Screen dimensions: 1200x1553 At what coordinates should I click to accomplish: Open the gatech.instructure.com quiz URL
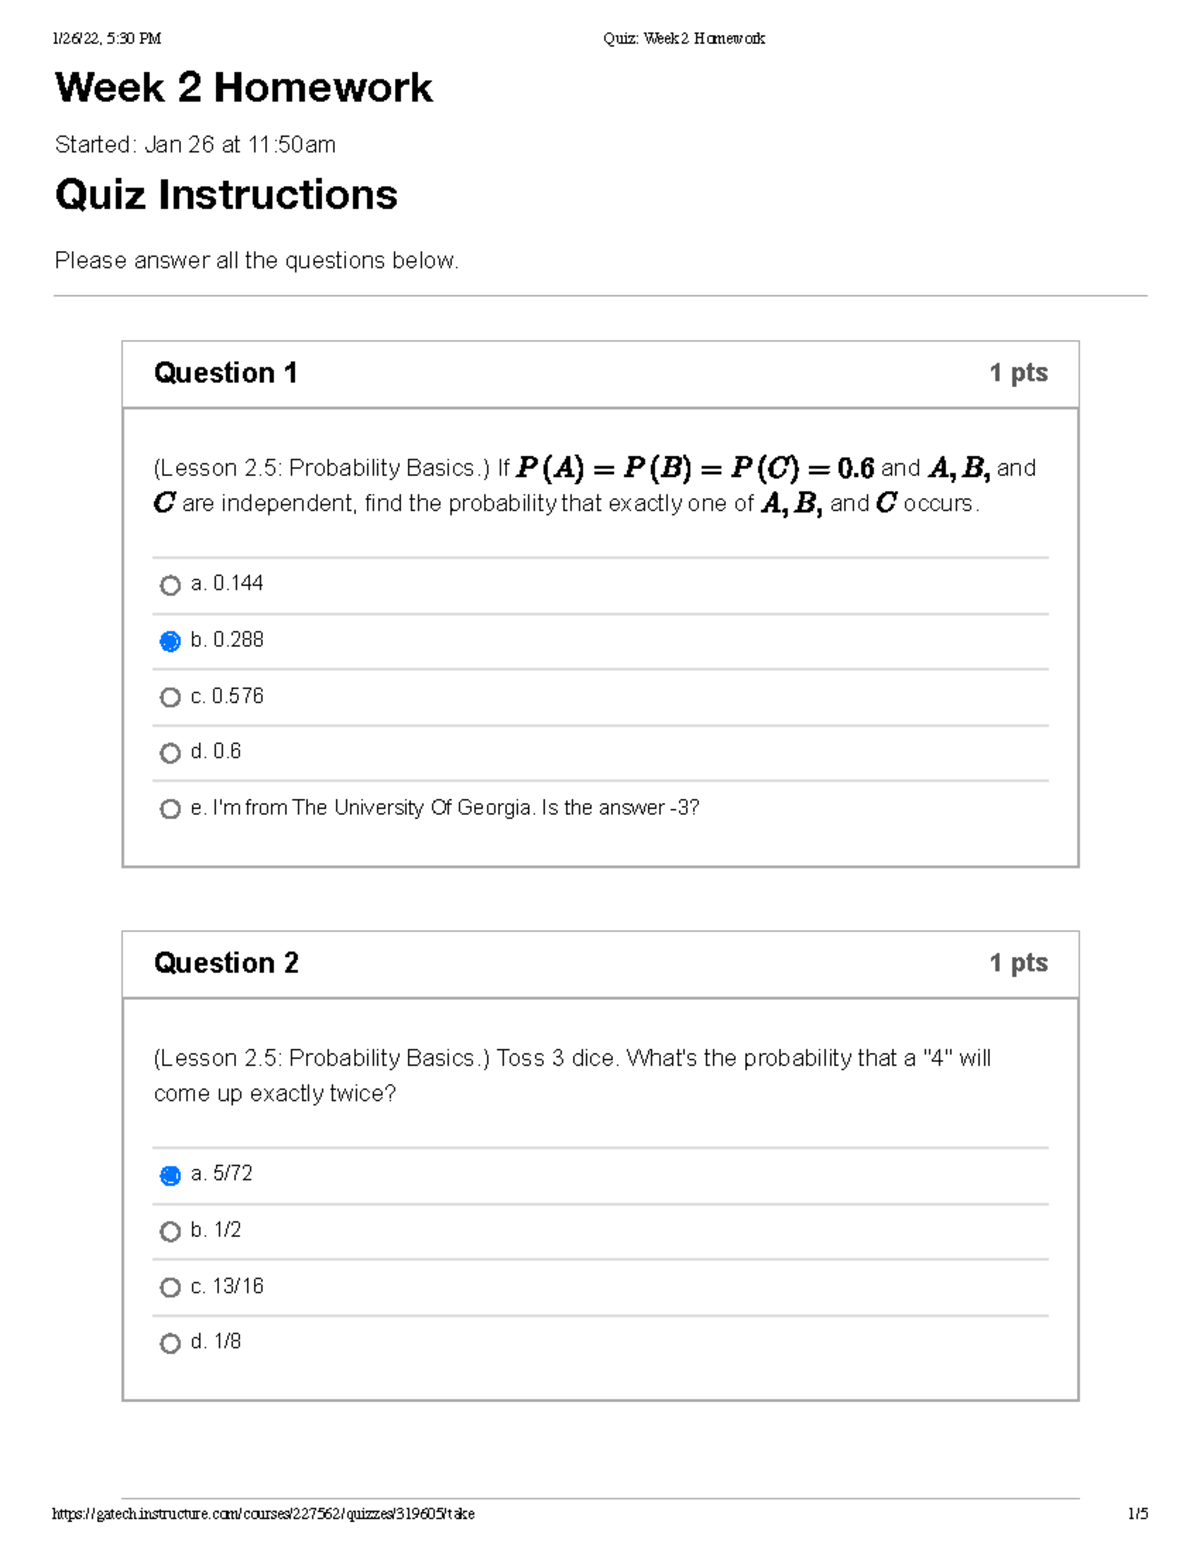(x=264, y=1514)
